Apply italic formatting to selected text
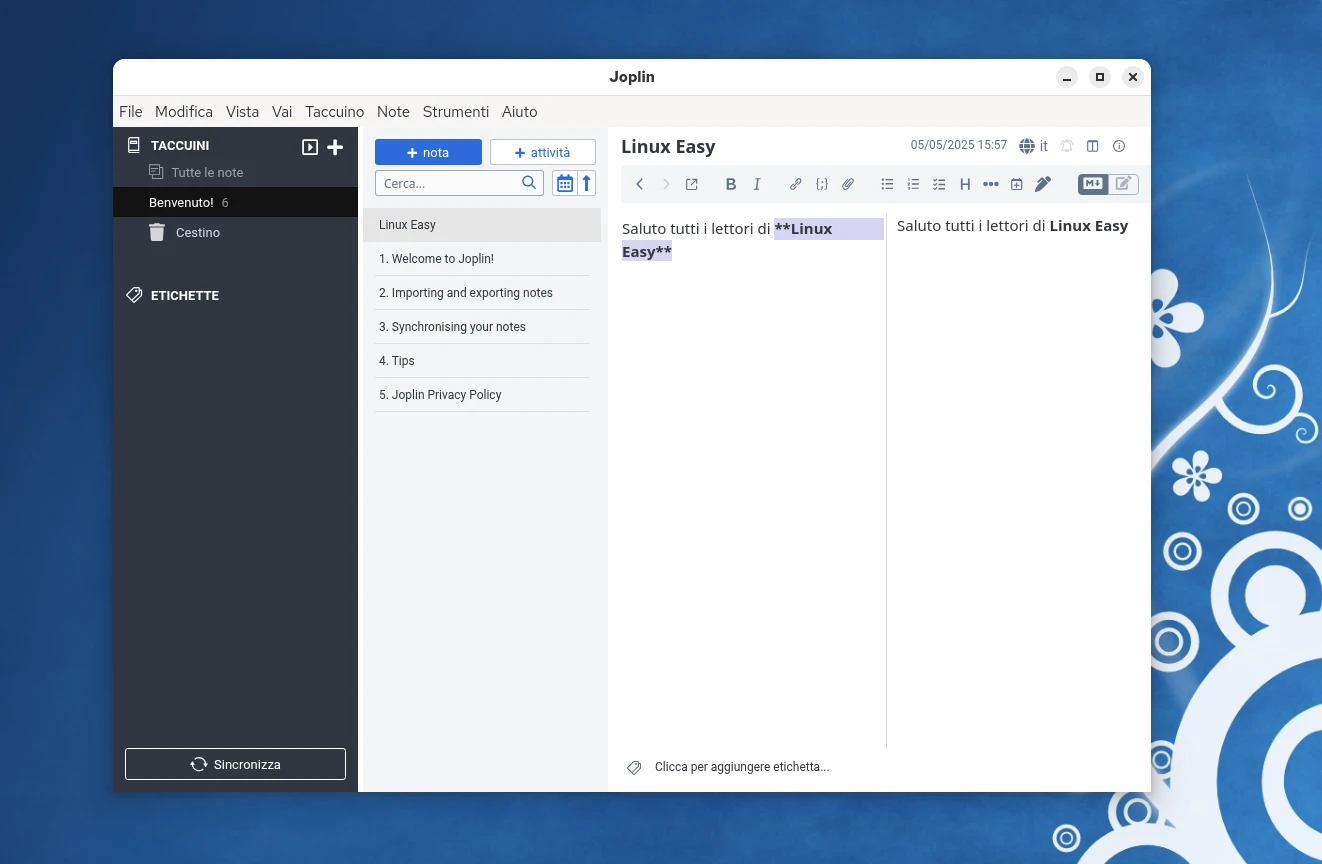The image size is (1322, 864). pos(757,184)
